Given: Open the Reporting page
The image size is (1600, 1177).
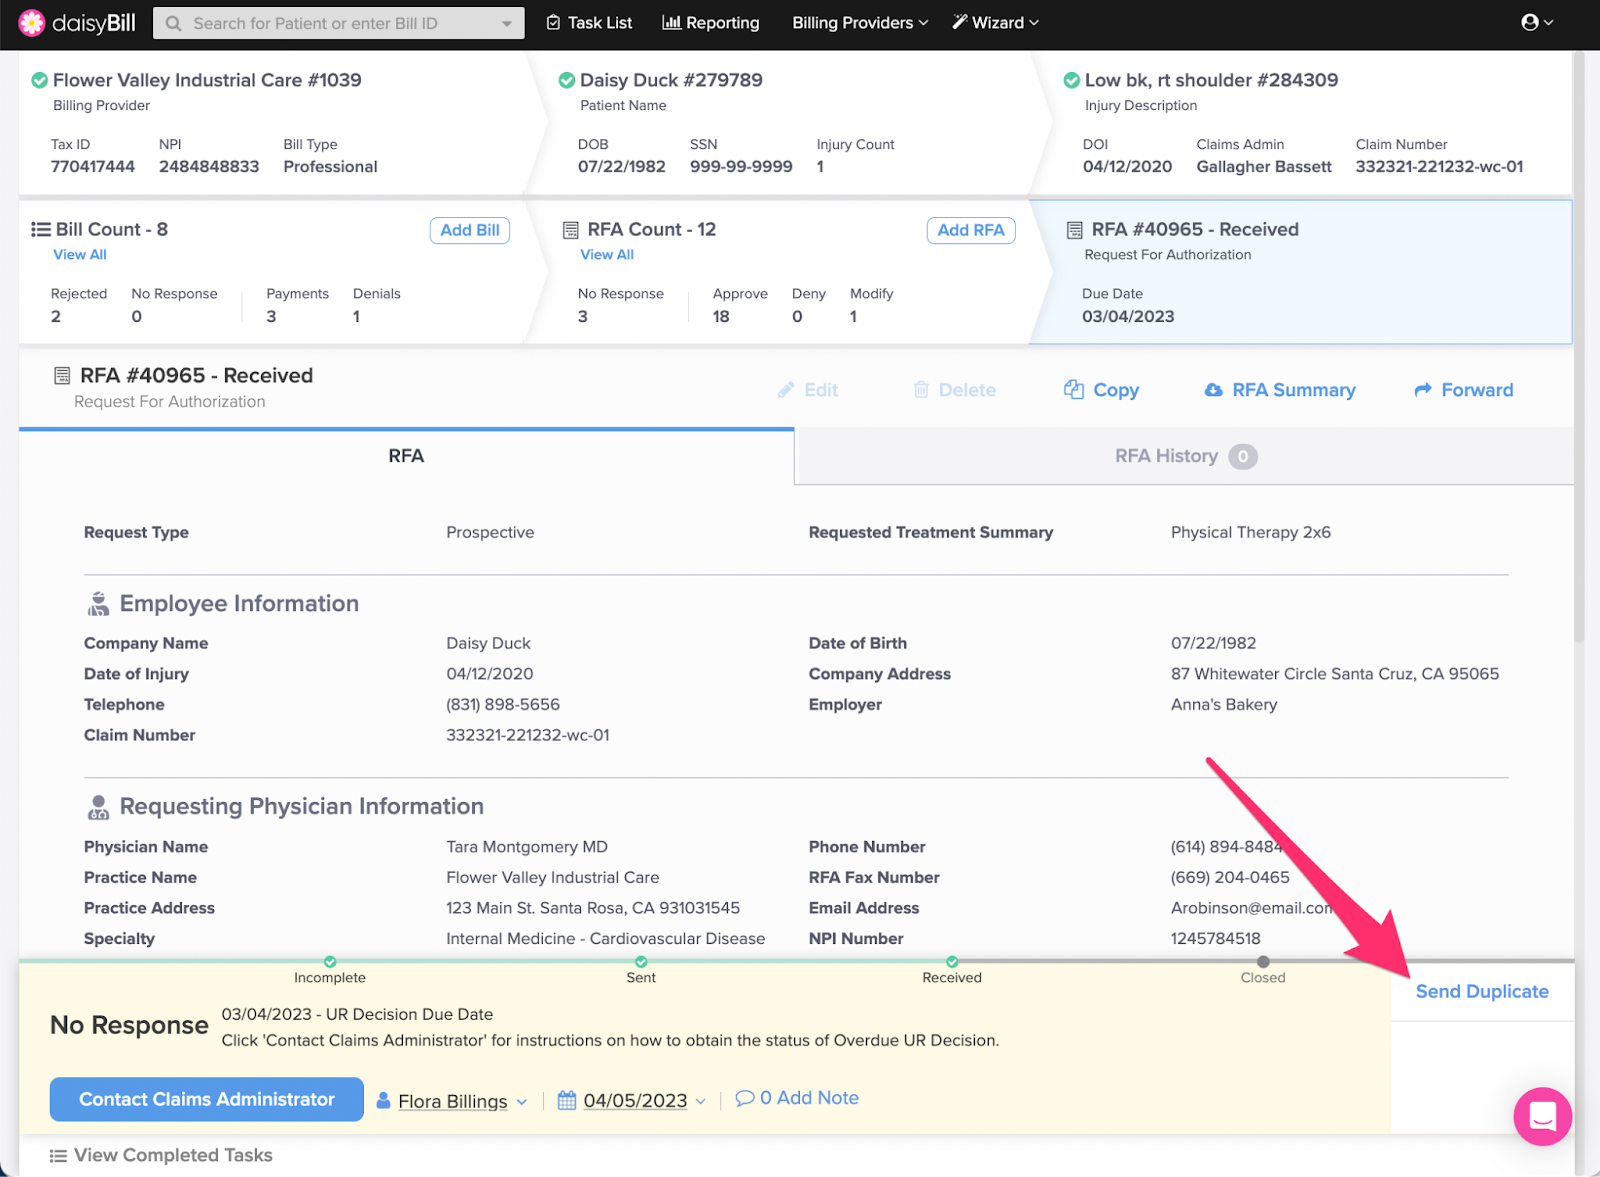Looking at the screenshot, I should tap(711, 22).
